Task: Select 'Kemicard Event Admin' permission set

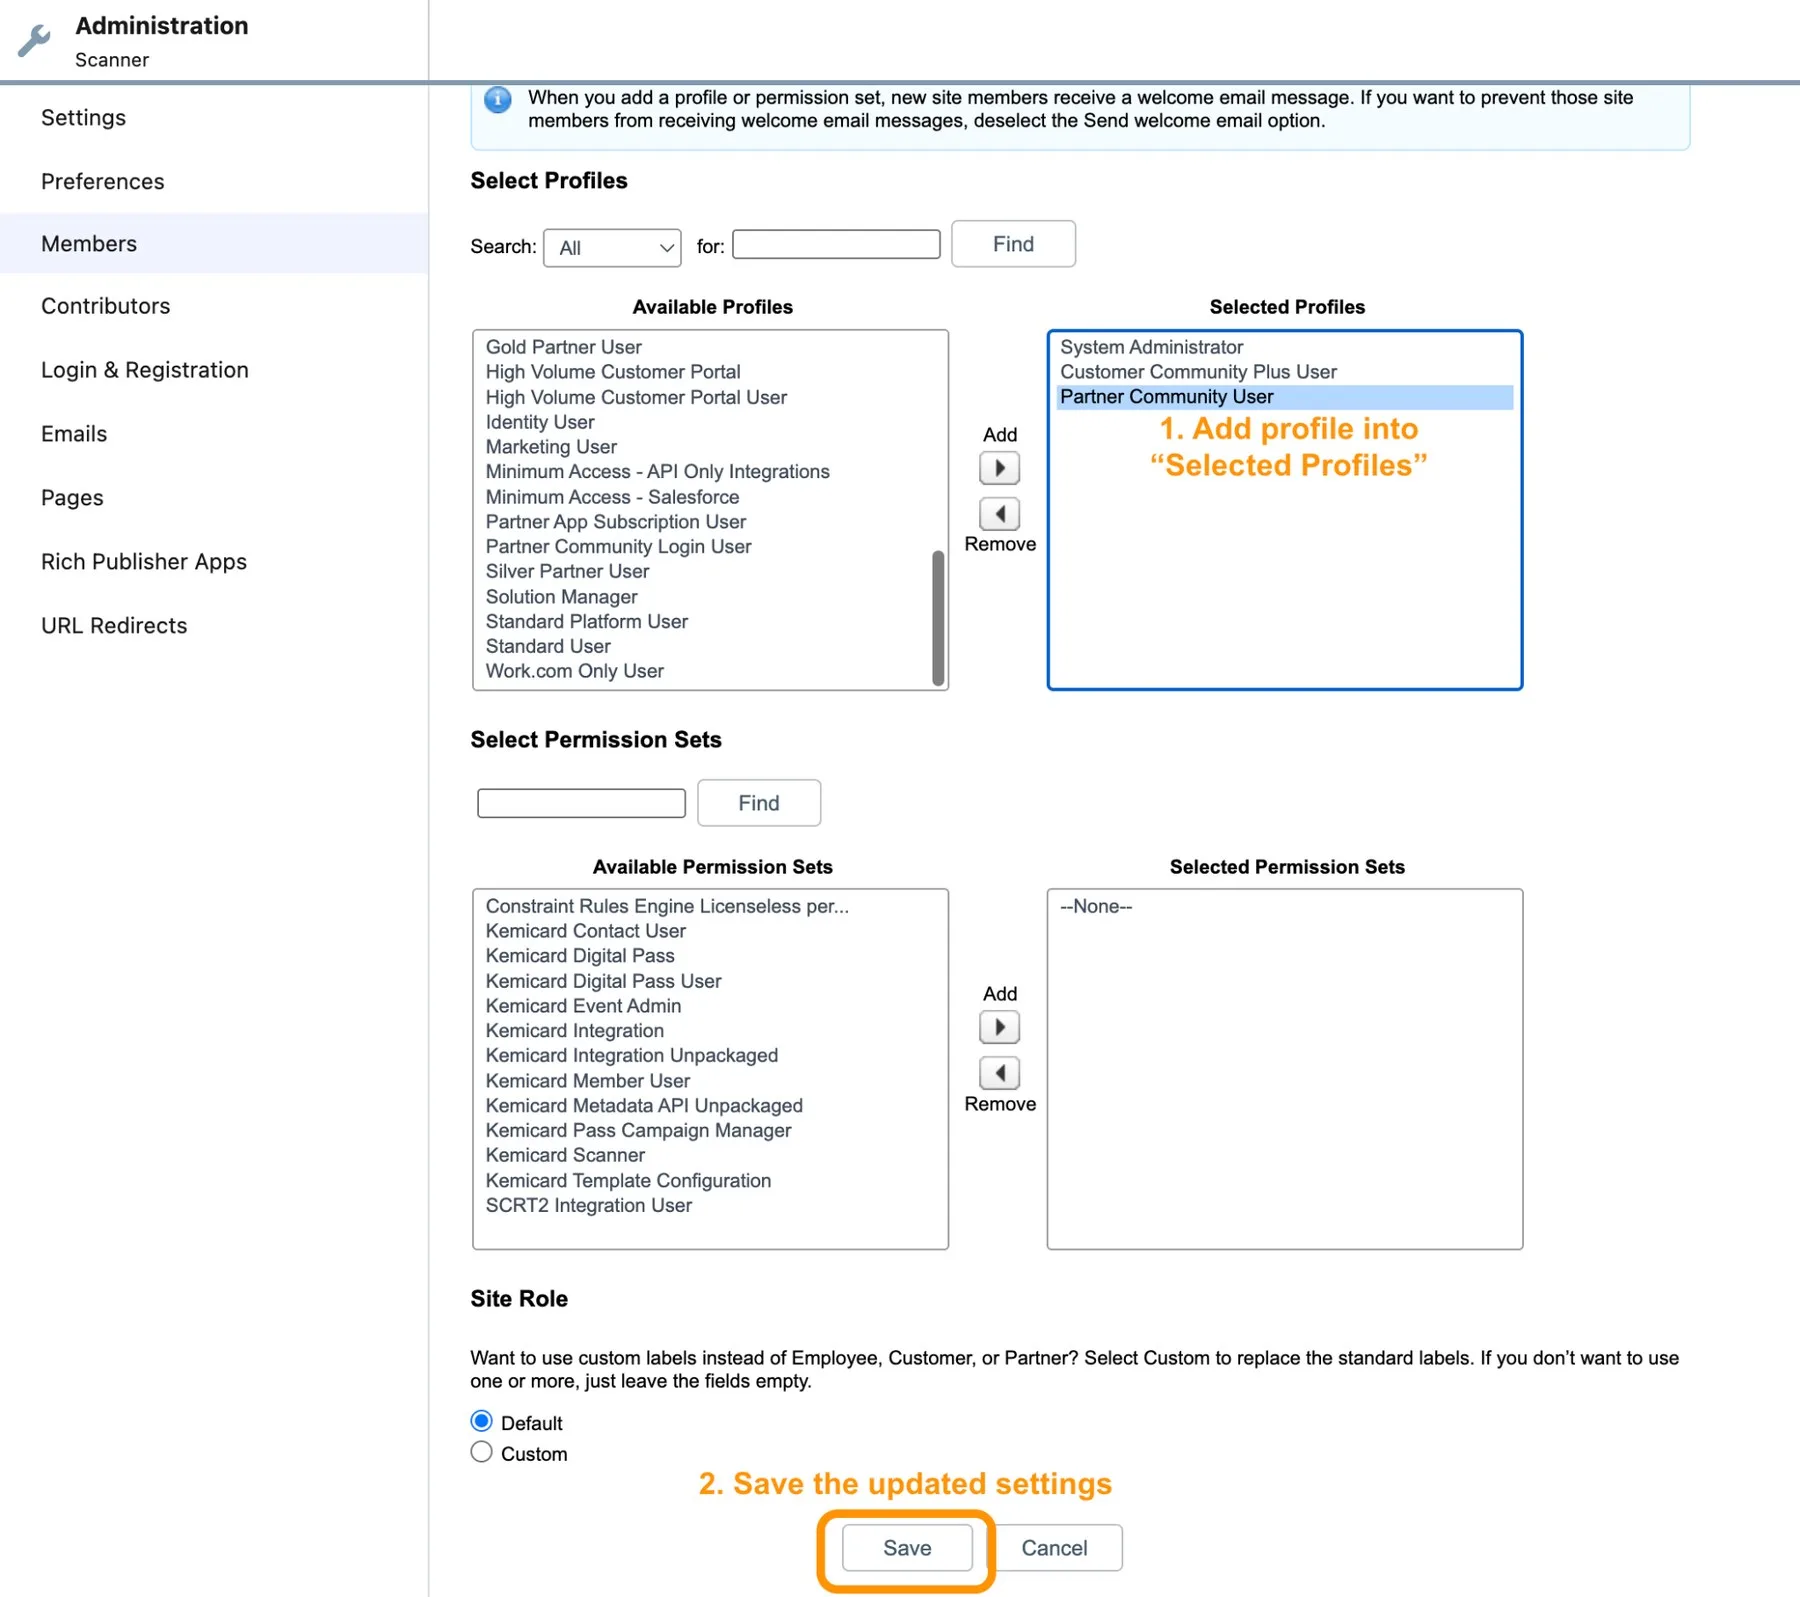Action: pyautogui.click(x=583, y=1006)
